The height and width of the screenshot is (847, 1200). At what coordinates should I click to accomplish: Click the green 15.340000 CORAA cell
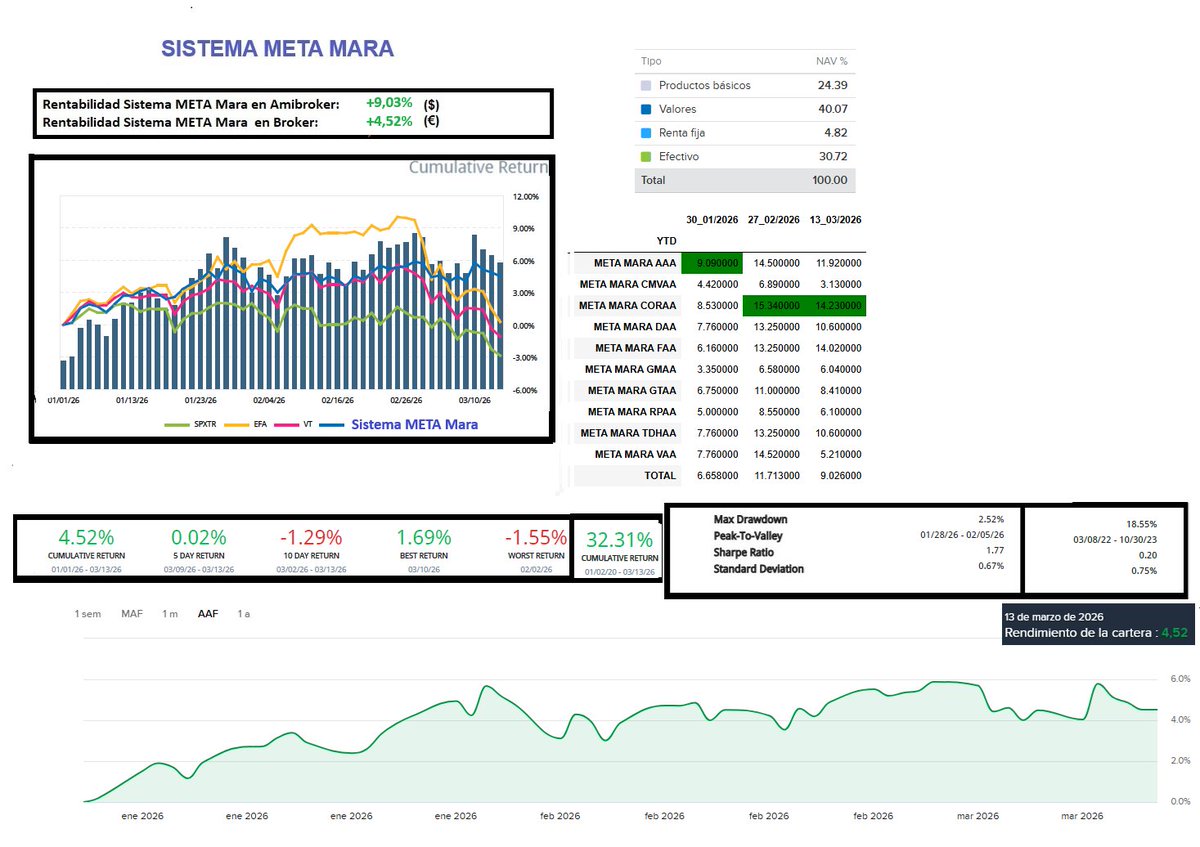point(773,306)
